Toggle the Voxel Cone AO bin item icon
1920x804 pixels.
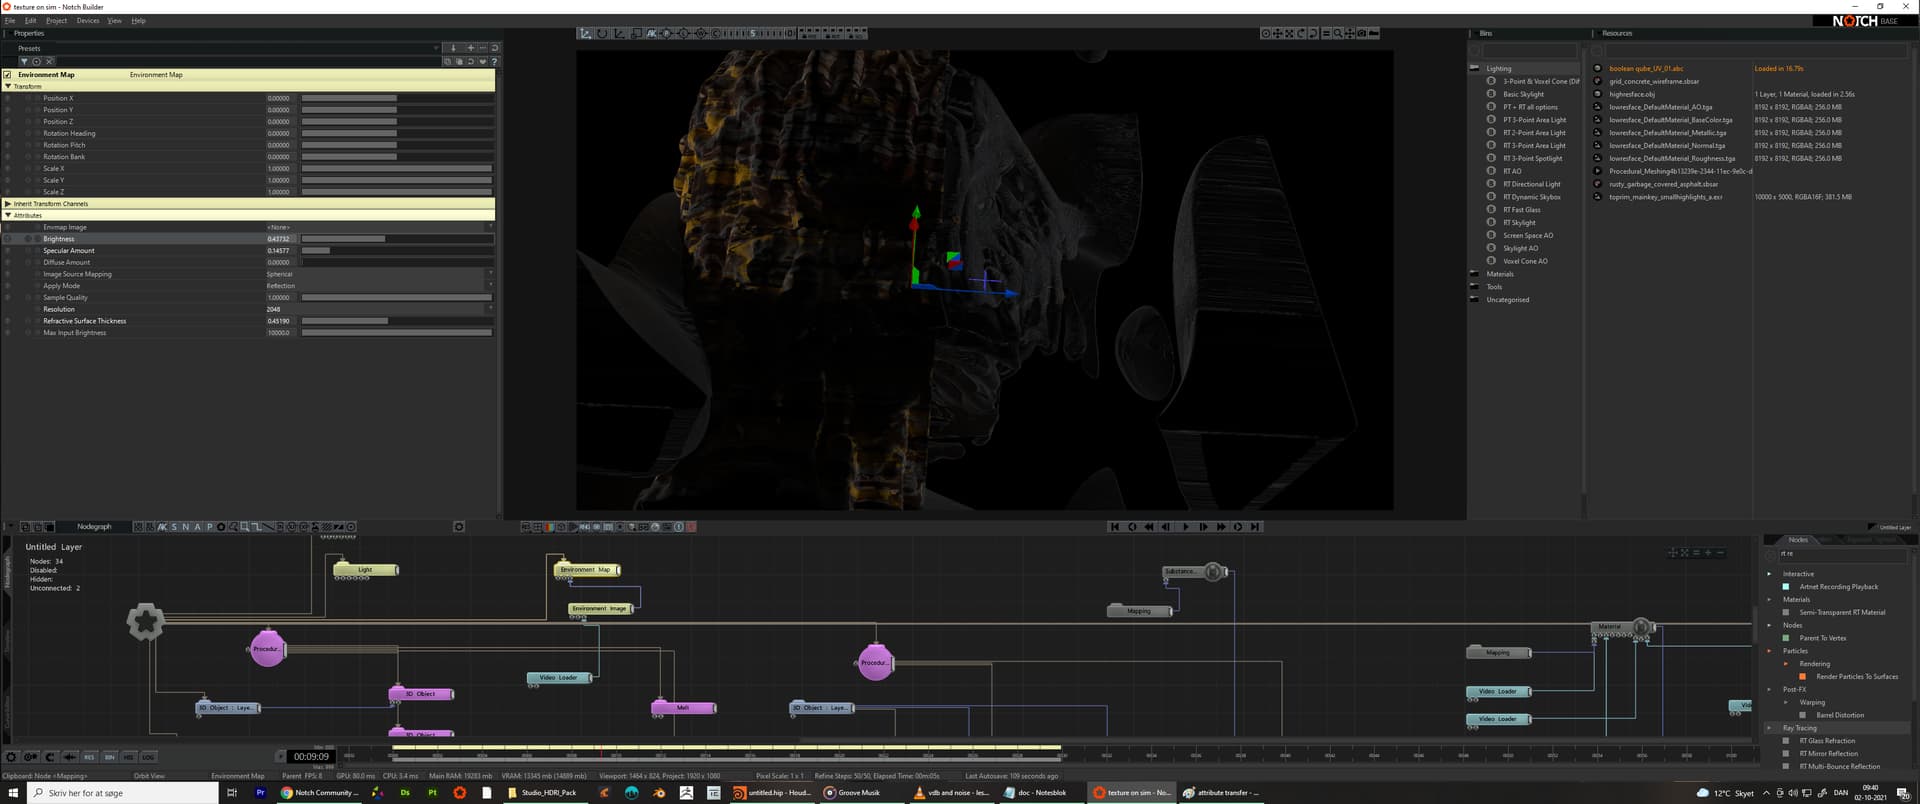pyautogui.click(x=1491, y=261)
